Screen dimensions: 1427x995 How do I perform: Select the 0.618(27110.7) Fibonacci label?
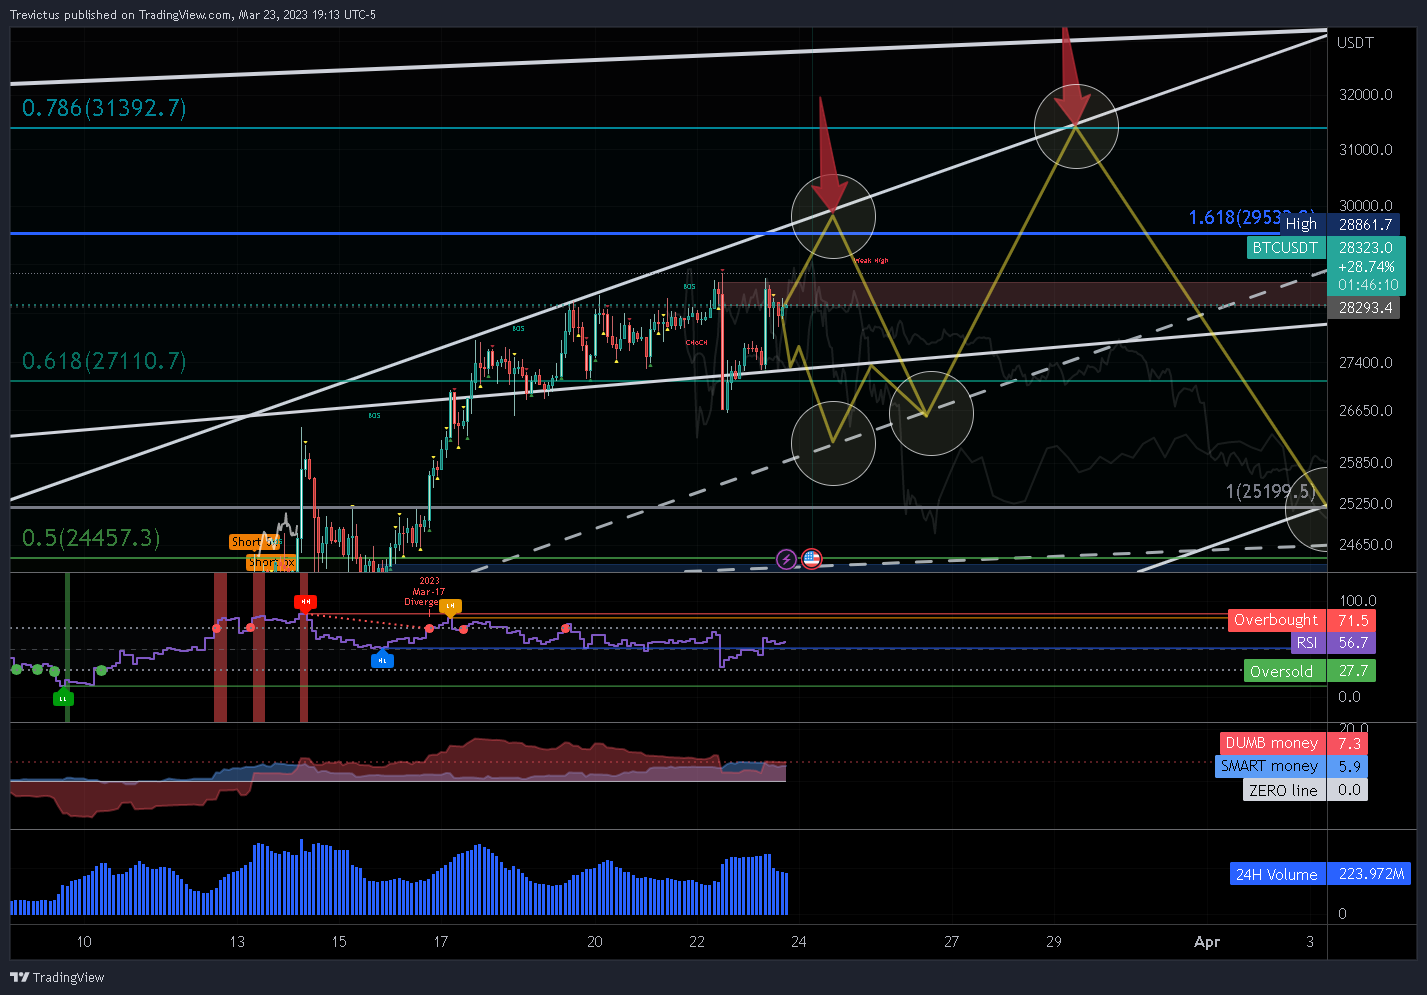(104, 361)
